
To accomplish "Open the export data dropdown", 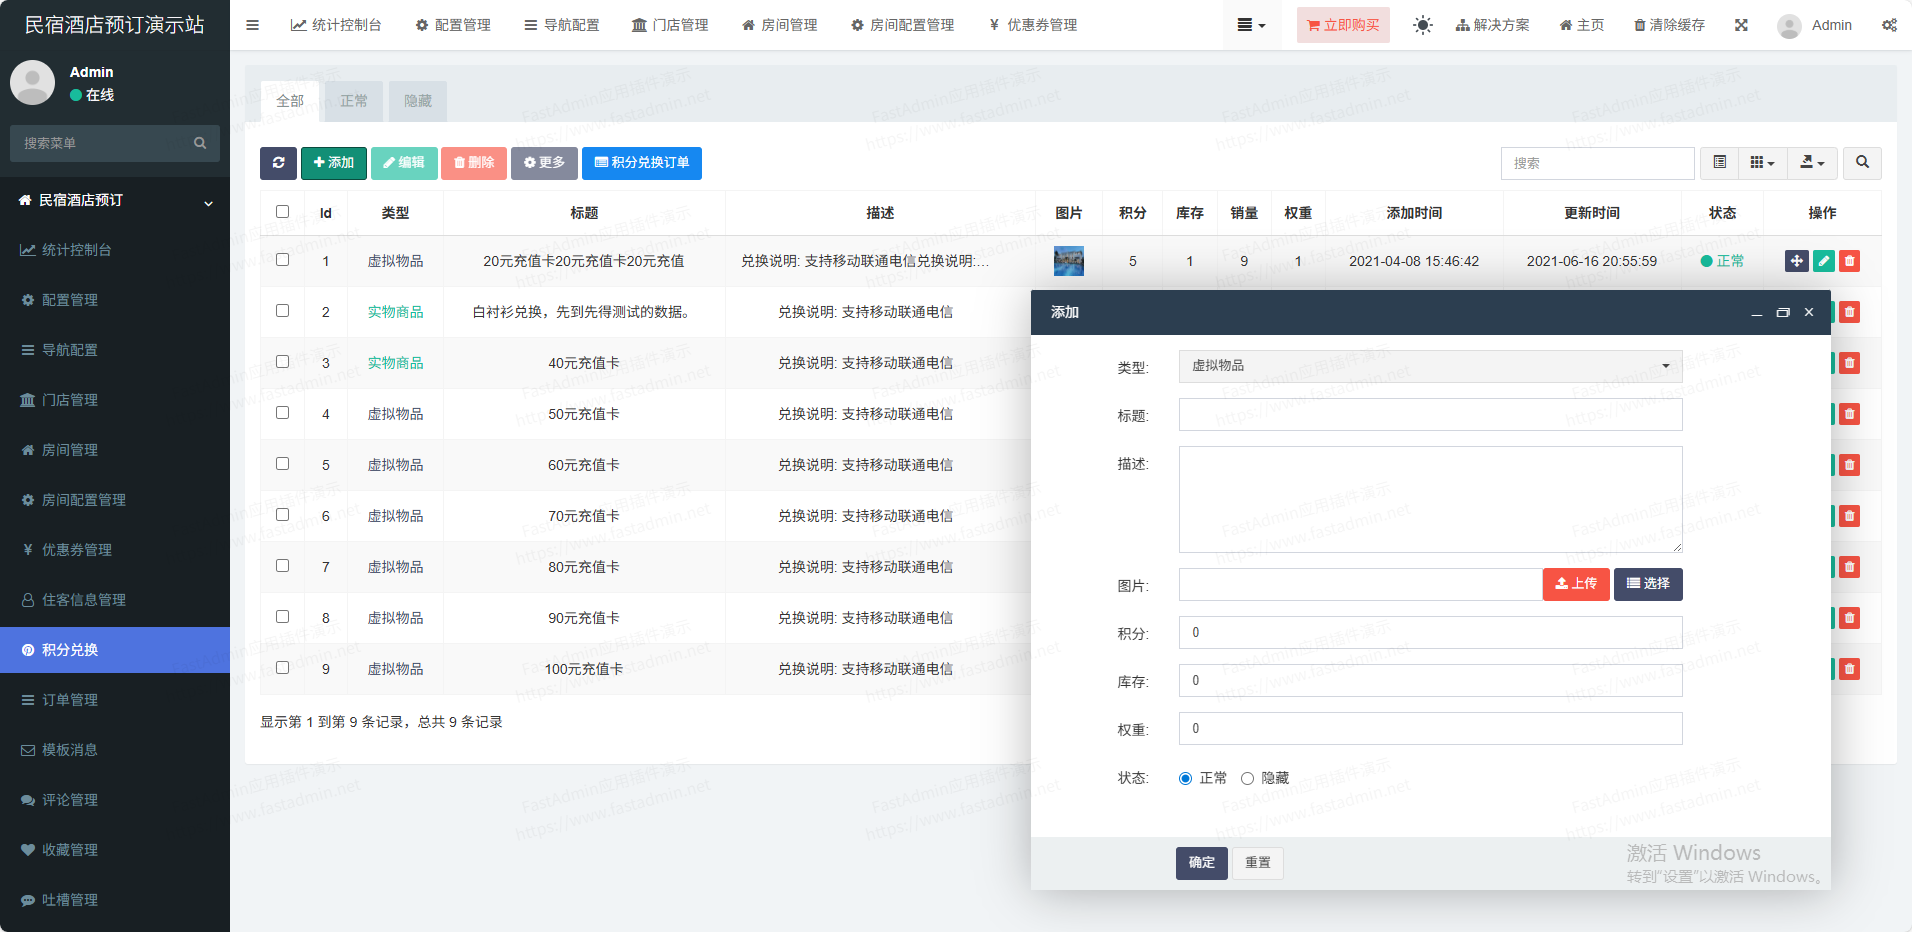I will tap(1812, 163).
